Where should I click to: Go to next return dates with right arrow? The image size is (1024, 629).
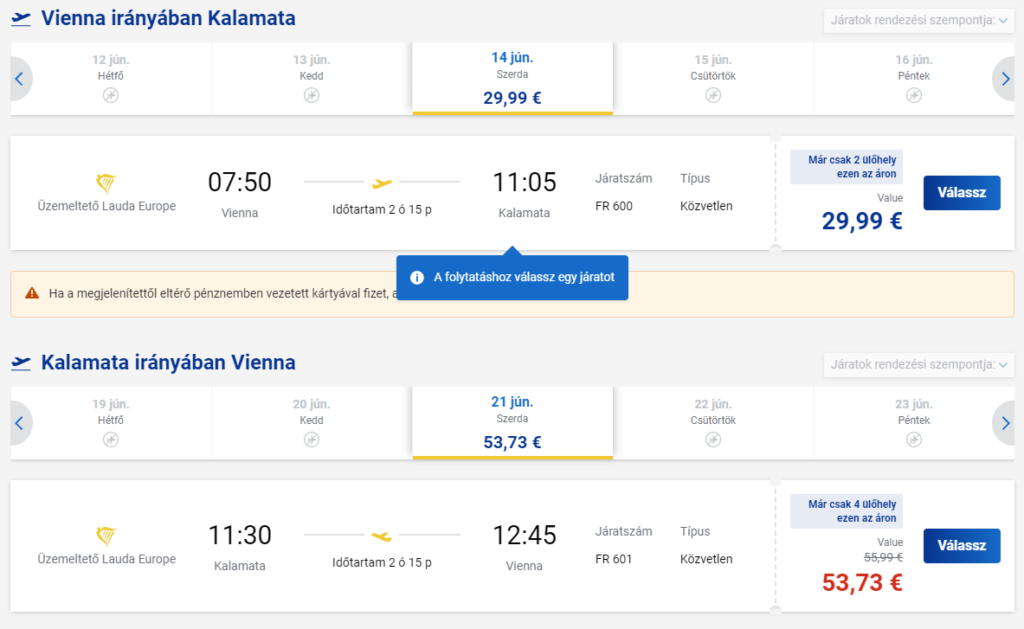(x=1004, y=423)
